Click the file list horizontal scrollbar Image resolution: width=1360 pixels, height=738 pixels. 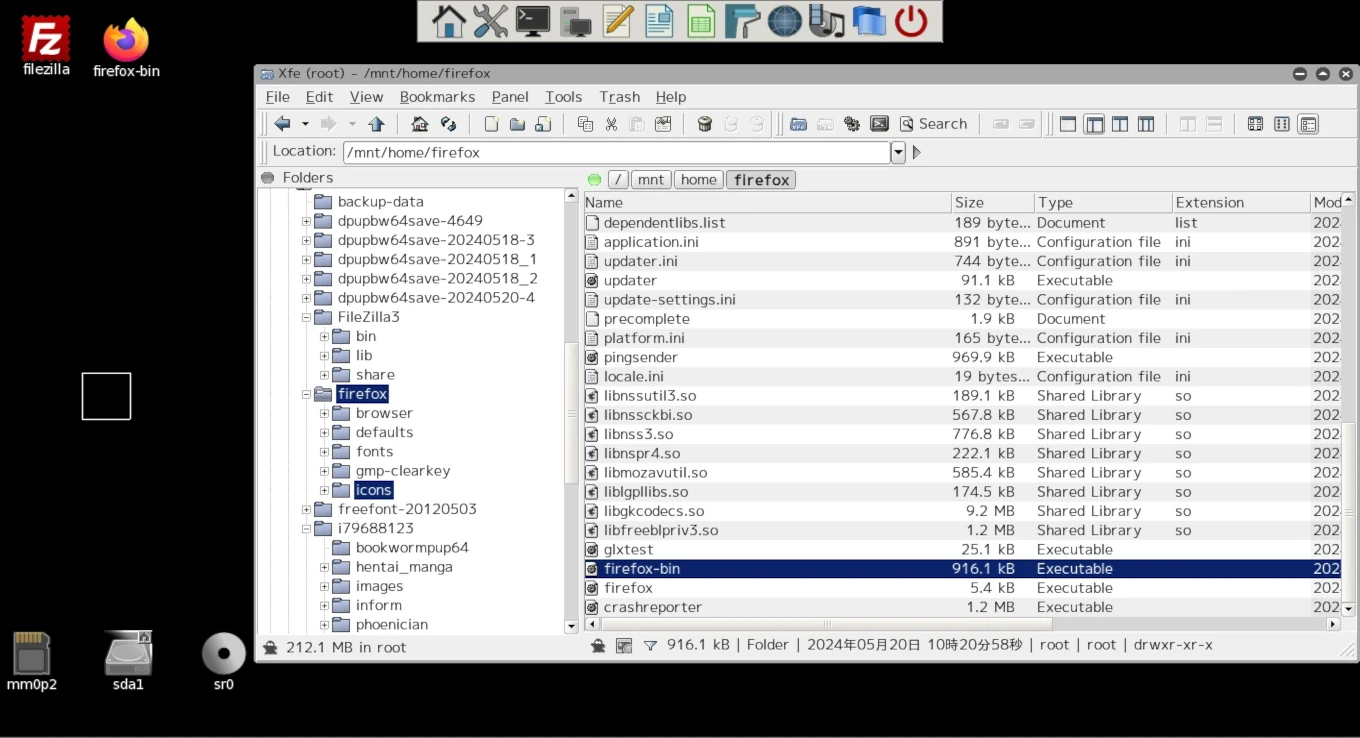coord(825,624)
